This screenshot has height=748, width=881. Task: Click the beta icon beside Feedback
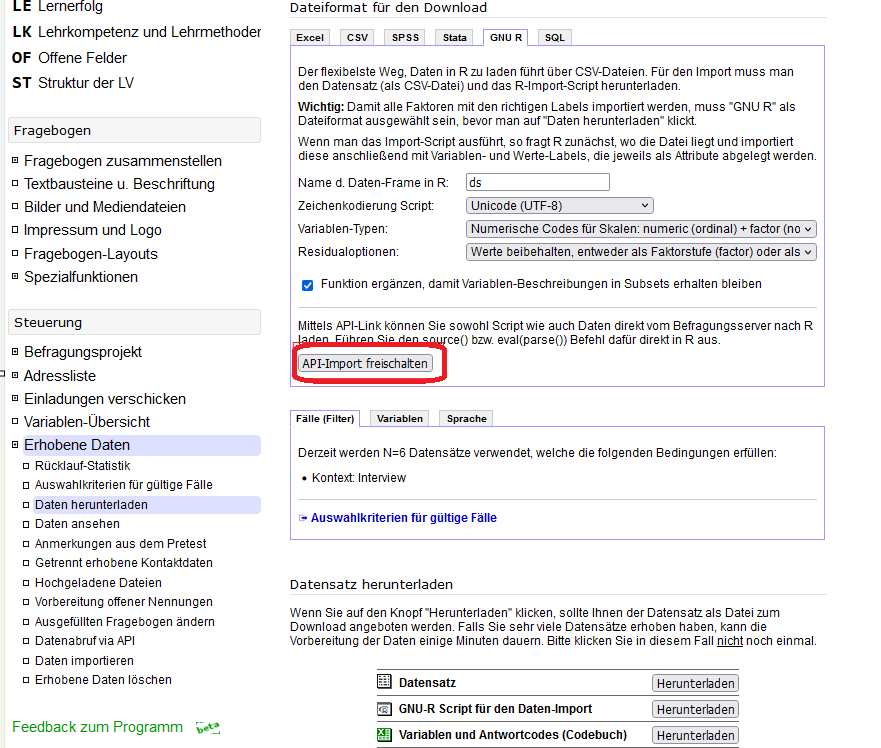pos(207,727)
